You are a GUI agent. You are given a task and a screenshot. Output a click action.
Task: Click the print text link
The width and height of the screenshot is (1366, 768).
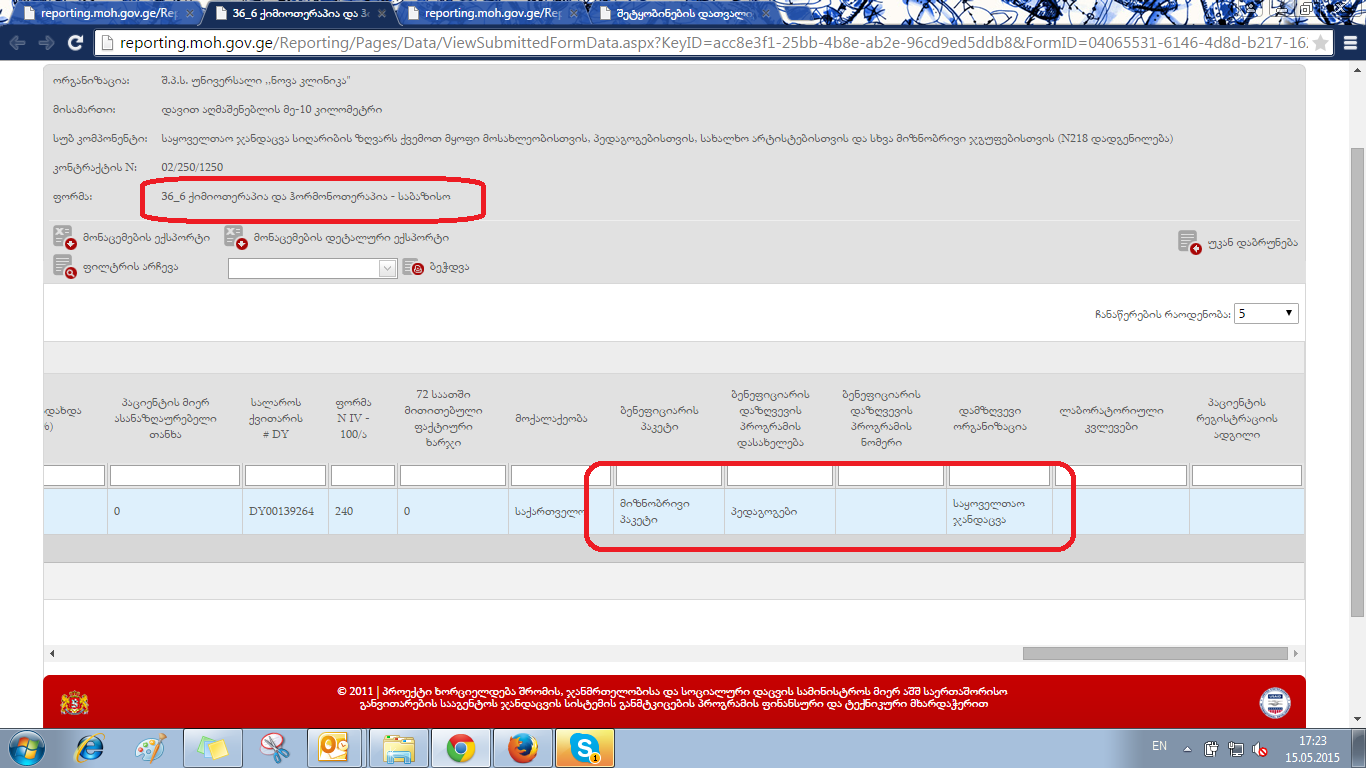point(449,268)
